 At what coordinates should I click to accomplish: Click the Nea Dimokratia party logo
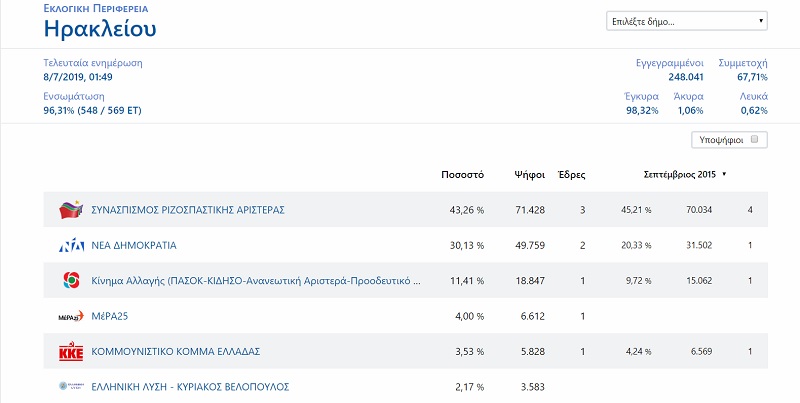coord(70,245)
